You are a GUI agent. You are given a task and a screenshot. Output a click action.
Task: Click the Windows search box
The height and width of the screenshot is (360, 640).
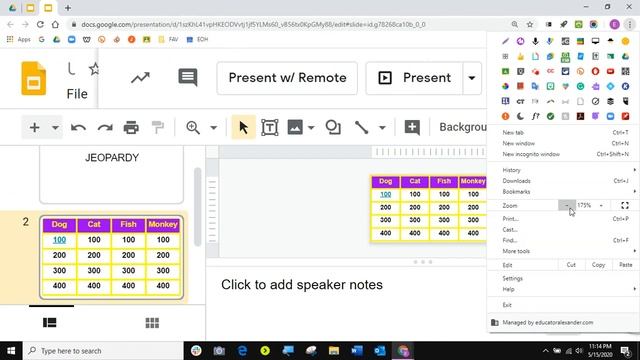click(103, 351)
